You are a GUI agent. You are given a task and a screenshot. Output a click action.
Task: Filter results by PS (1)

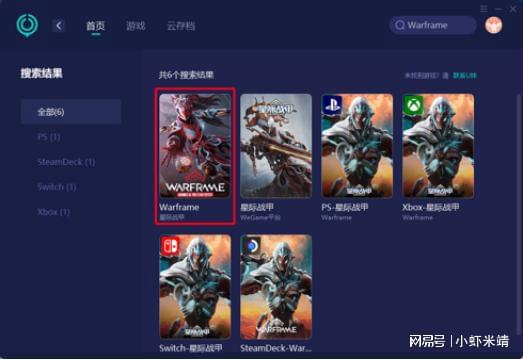click(49, 137)
